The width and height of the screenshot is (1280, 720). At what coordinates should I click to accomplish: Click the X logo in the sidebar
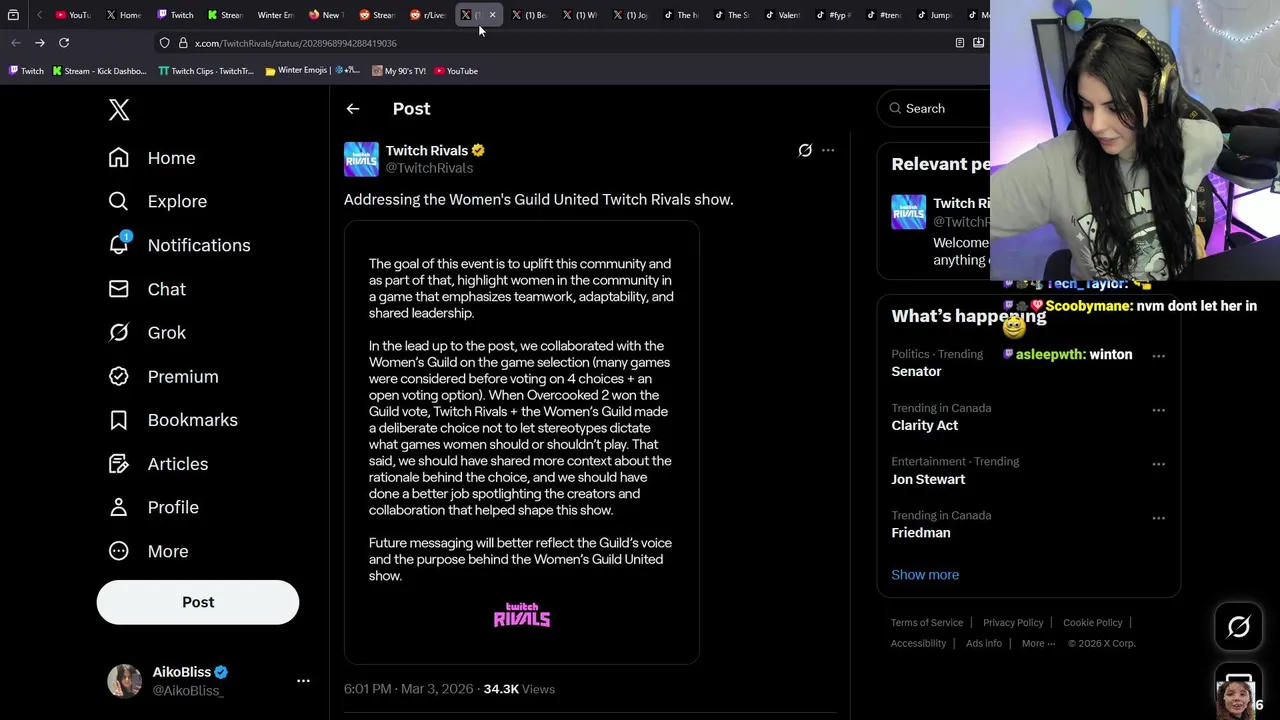(119, 110)
